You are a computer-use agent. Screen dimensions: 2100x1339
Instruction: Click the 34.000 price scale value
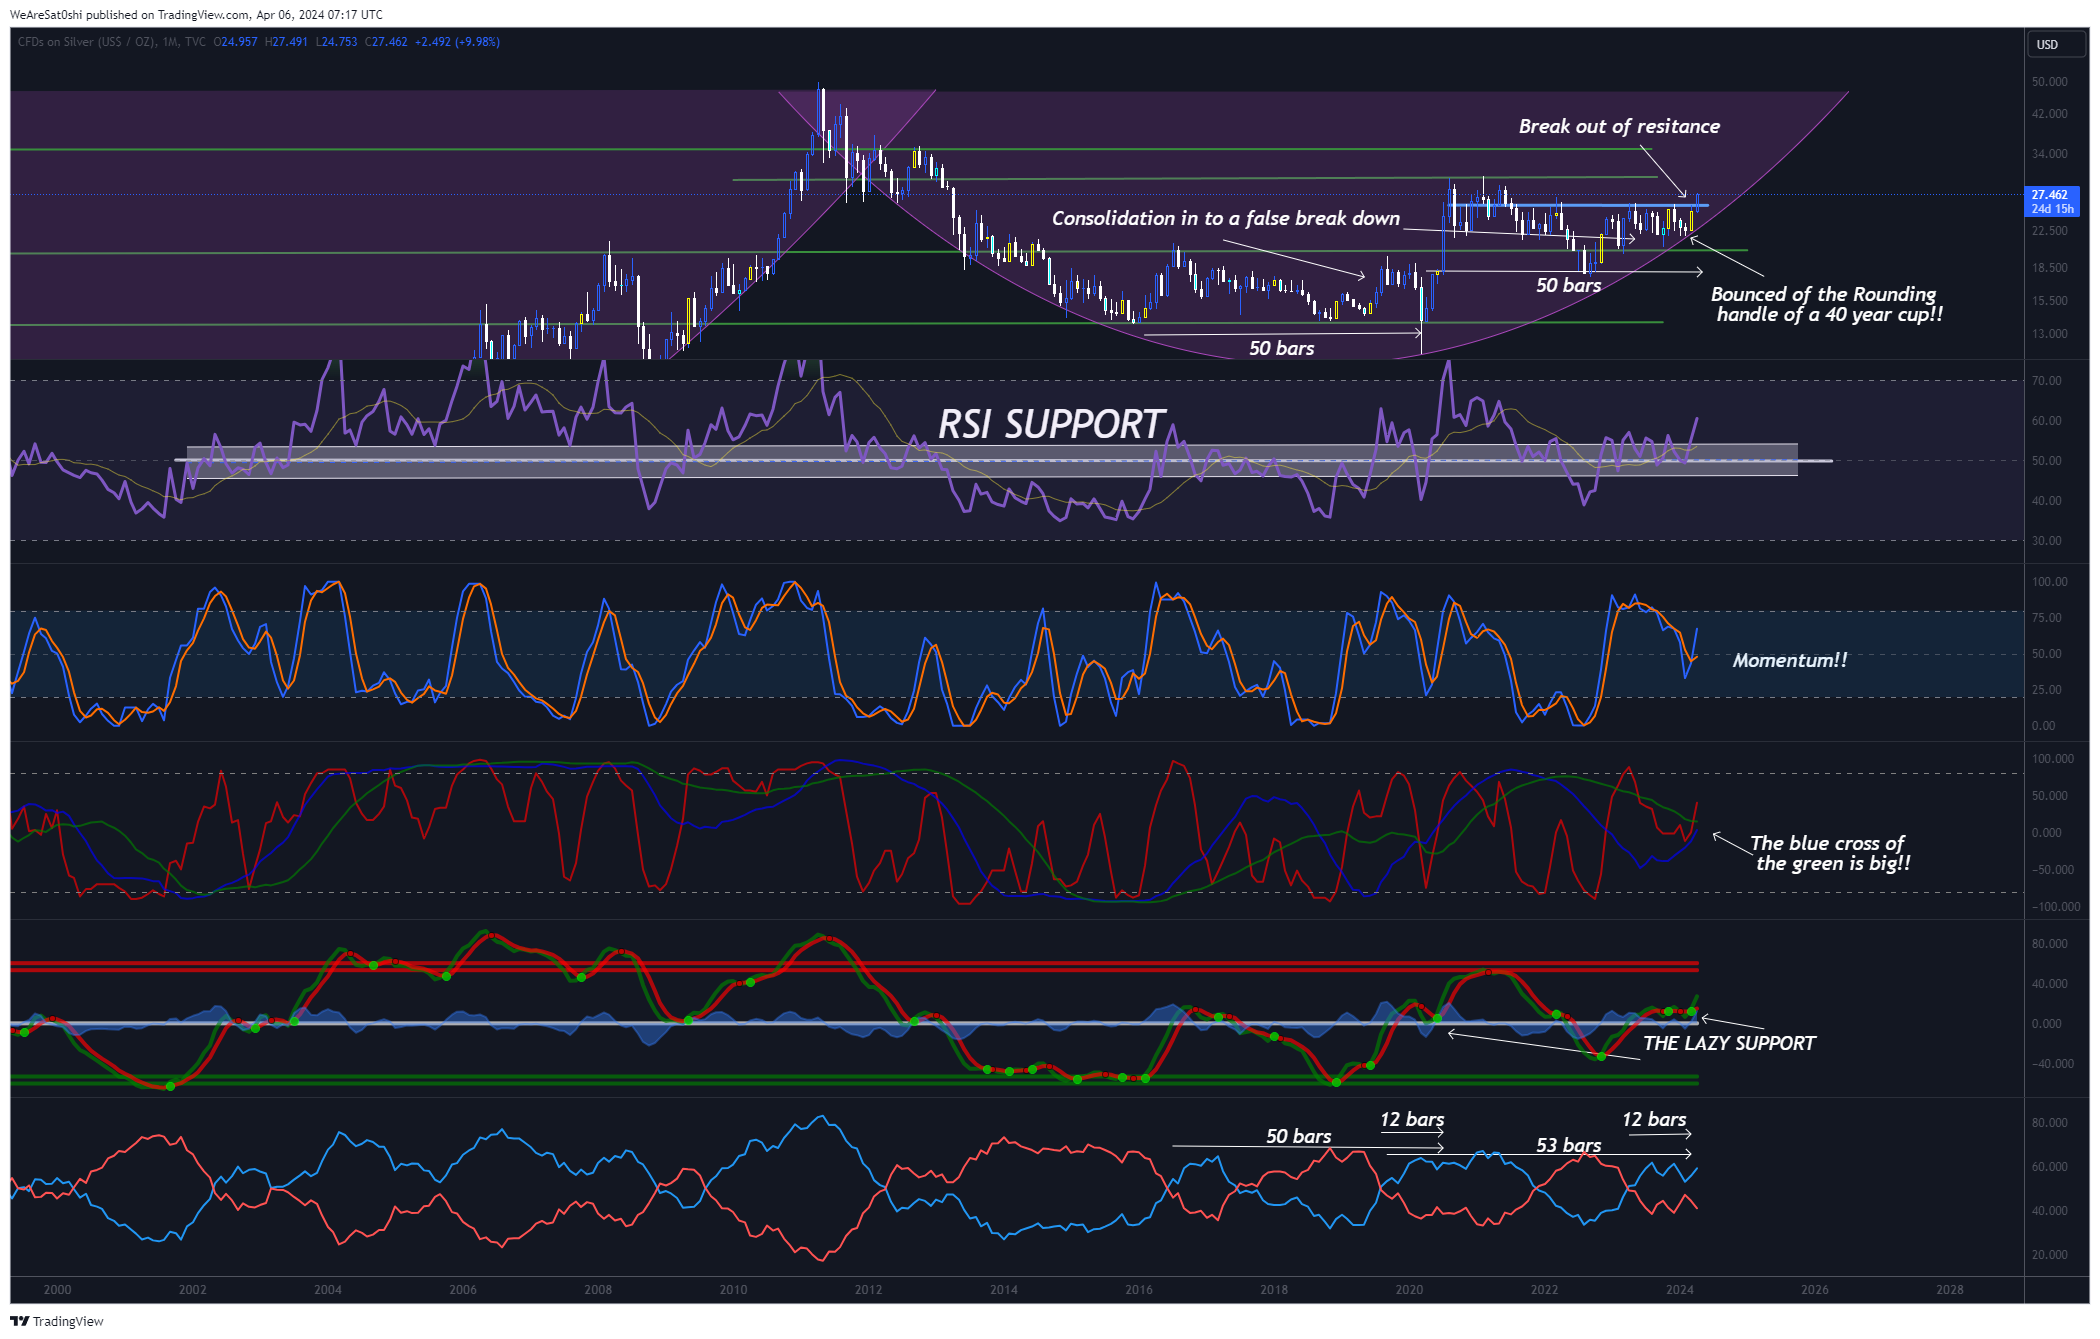click(2049, 154)
